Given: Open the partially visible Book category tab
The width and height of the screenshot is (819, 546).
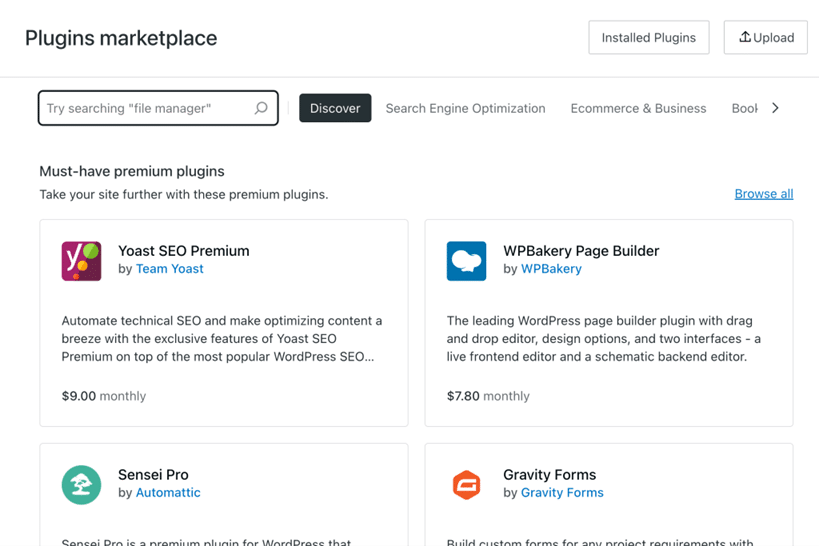Looking at the screenshot, I should (x=744, y=108).
